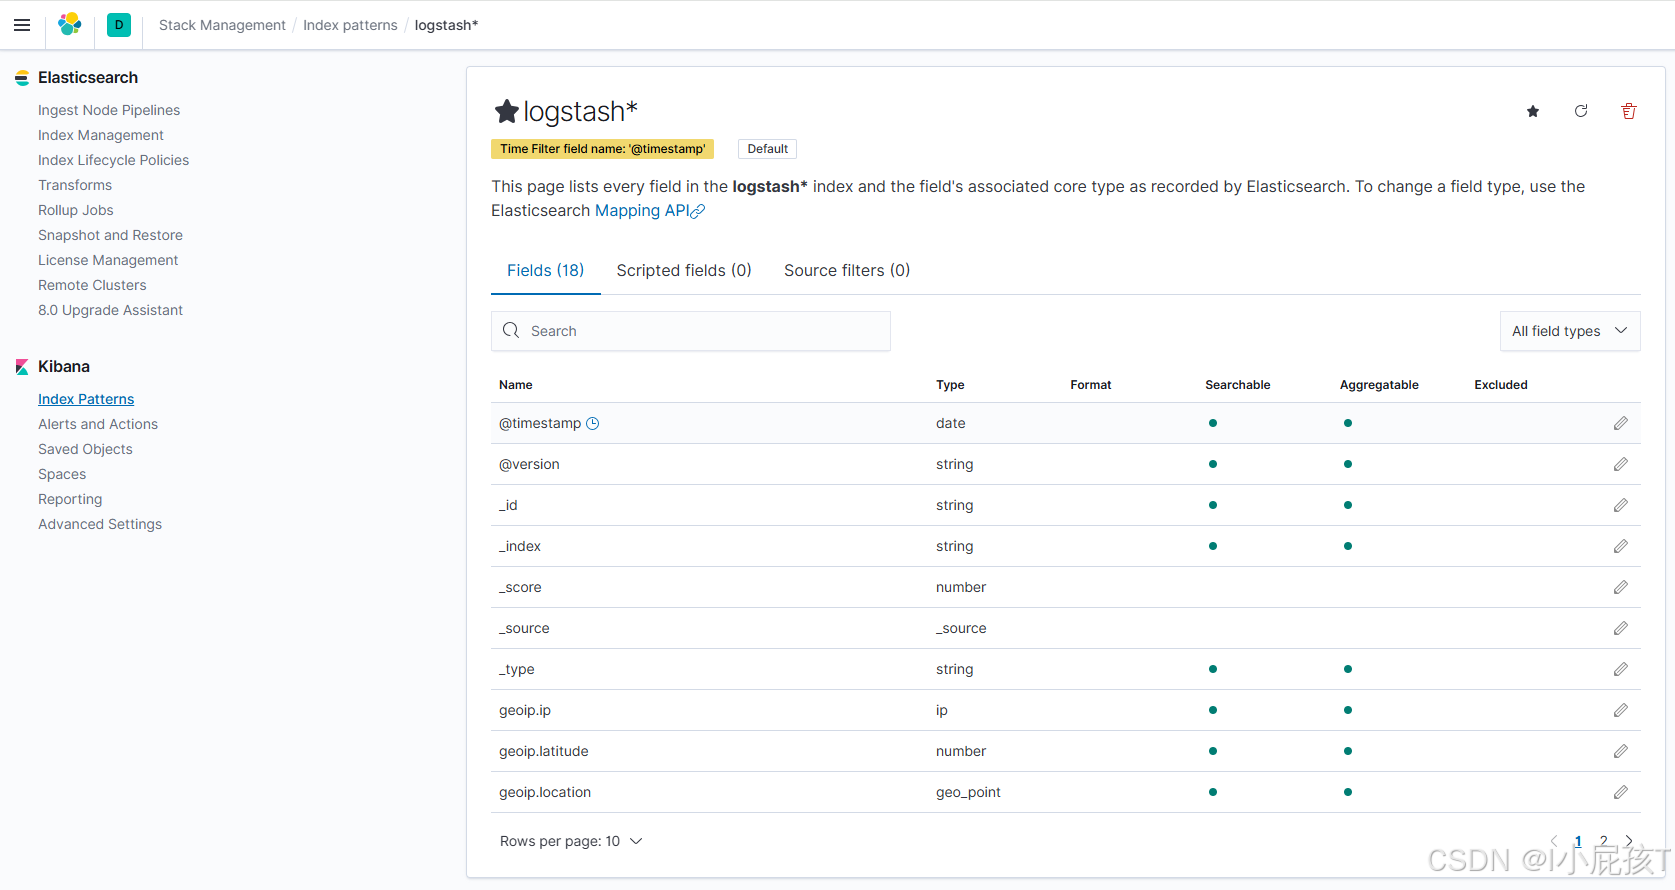Click the logstash* breadcrumb text
This screenshot has width=1675, height=890.
click(x=446, y=25)
